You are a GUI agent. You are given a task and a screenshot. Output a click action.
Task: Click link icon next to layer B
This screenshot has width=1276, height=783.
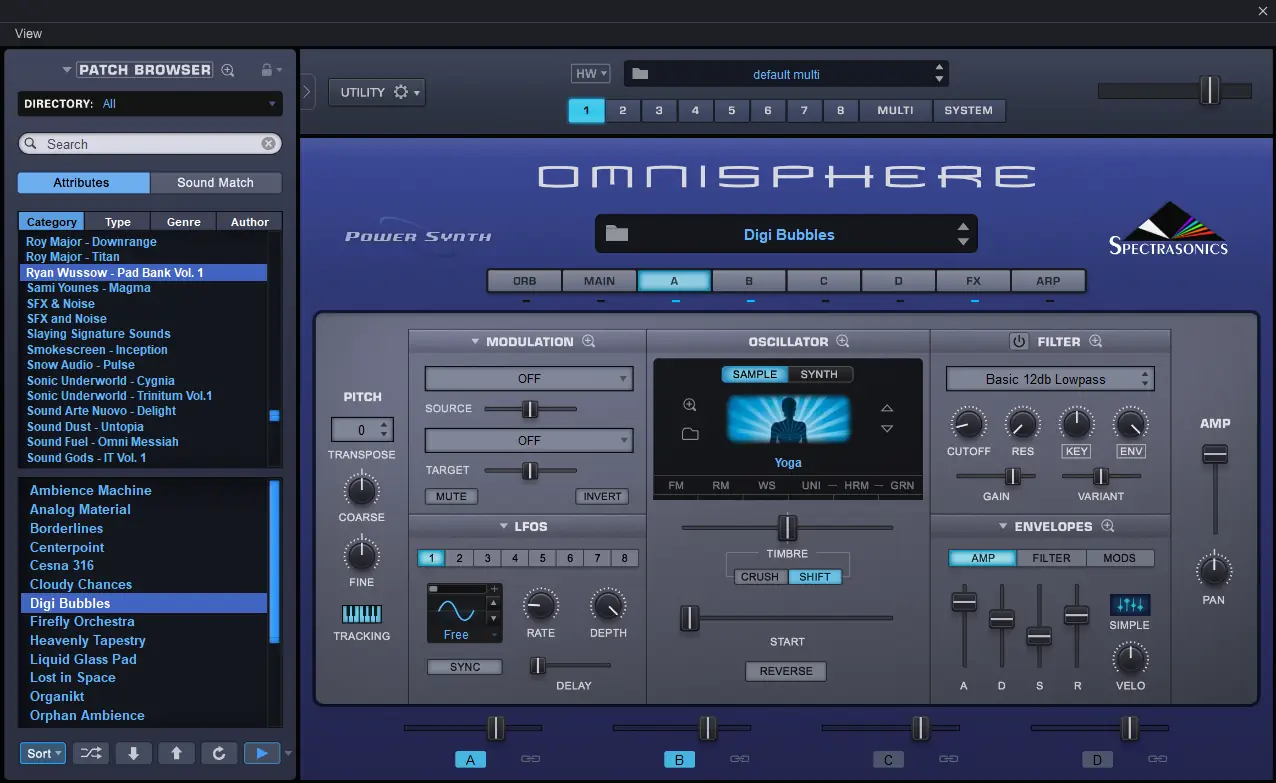pos(739,760)
